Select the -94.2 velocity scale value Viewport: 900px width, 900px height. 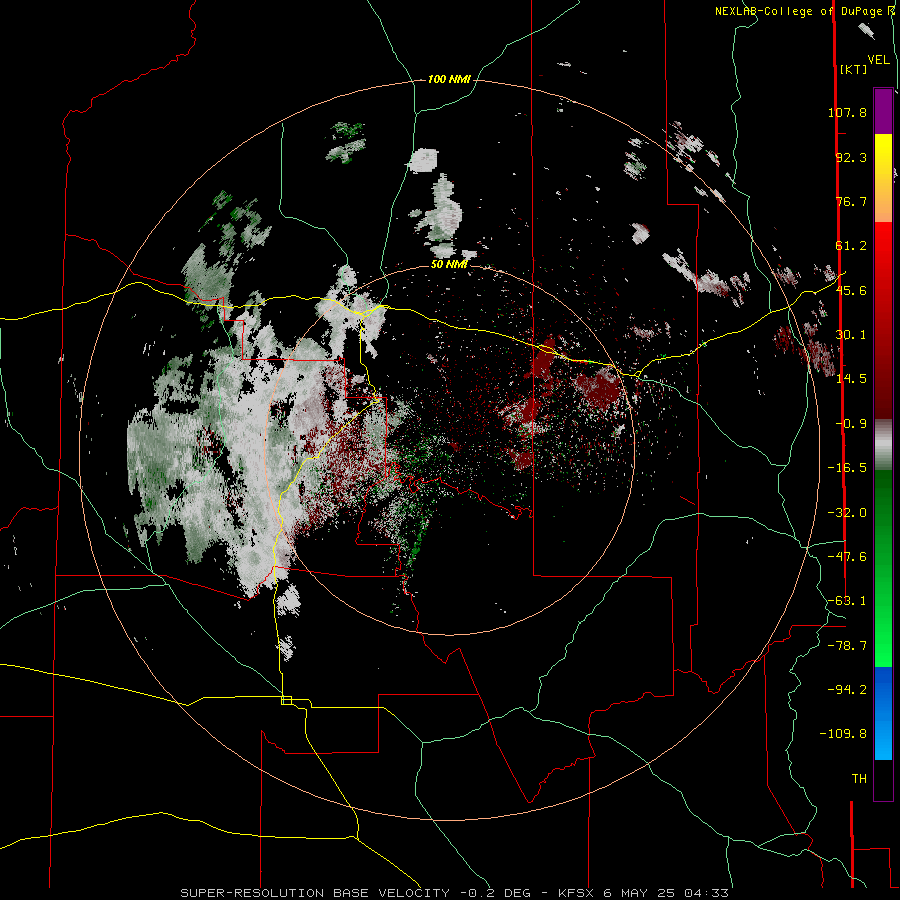click(847, 689)
